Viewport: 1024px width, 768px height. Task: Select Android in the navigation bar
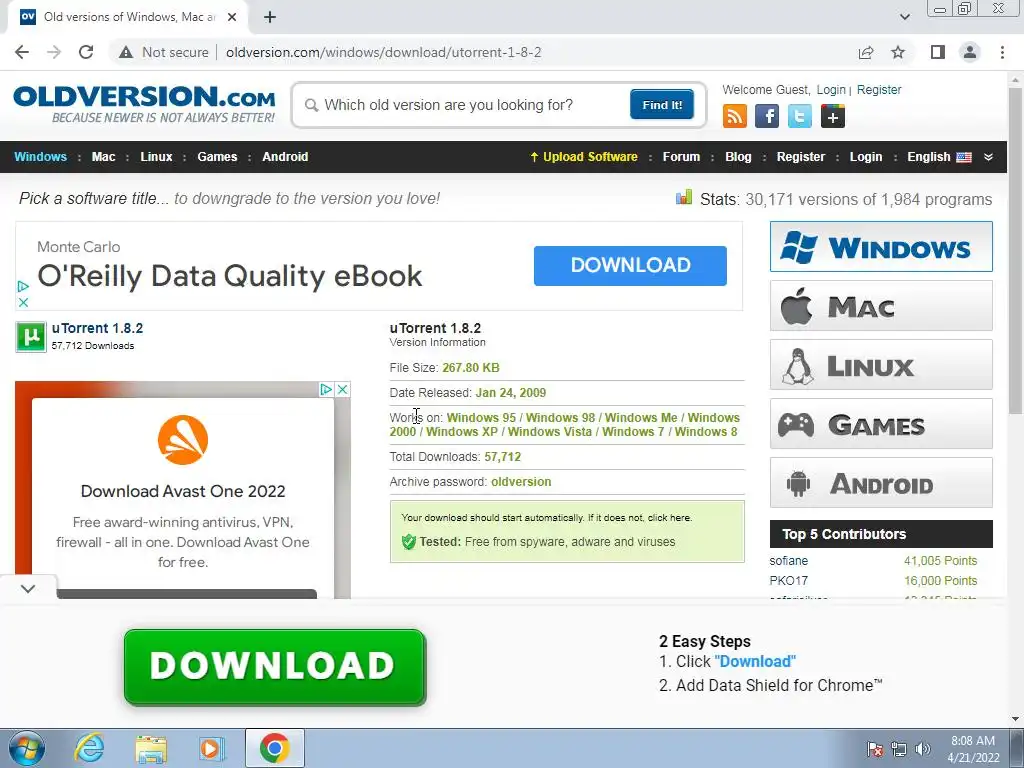click(x=285, y=157)
